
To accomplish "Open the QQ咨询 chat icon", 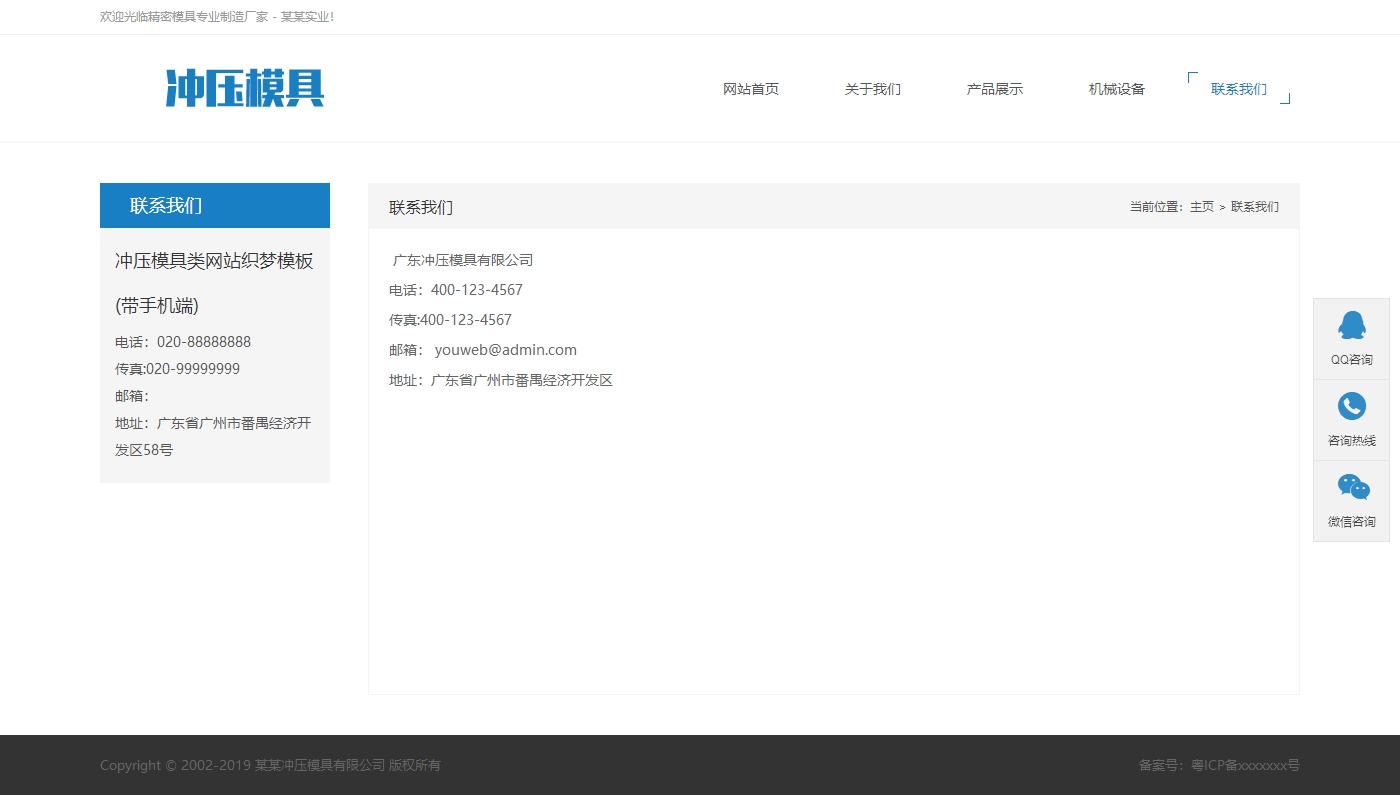I will point(1351,339).
